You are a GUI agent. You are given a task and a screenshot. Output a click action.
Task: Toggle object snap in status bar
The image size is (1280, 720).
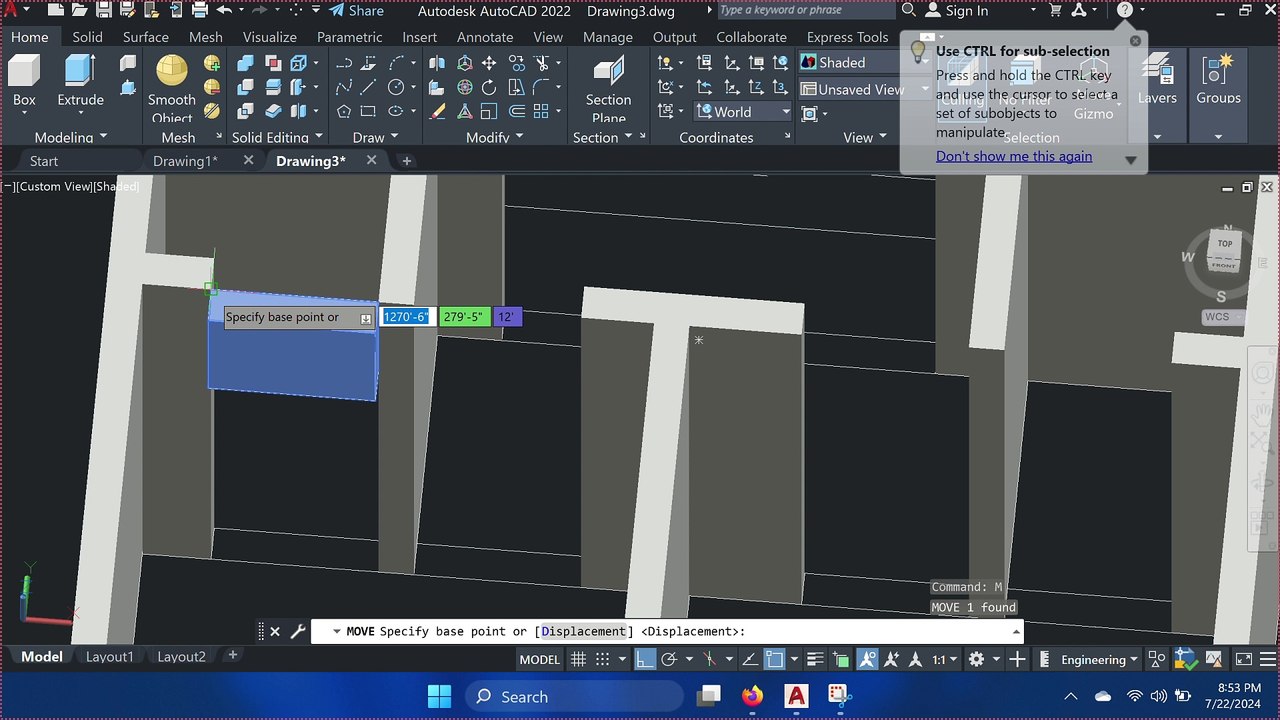pos(774,659)
